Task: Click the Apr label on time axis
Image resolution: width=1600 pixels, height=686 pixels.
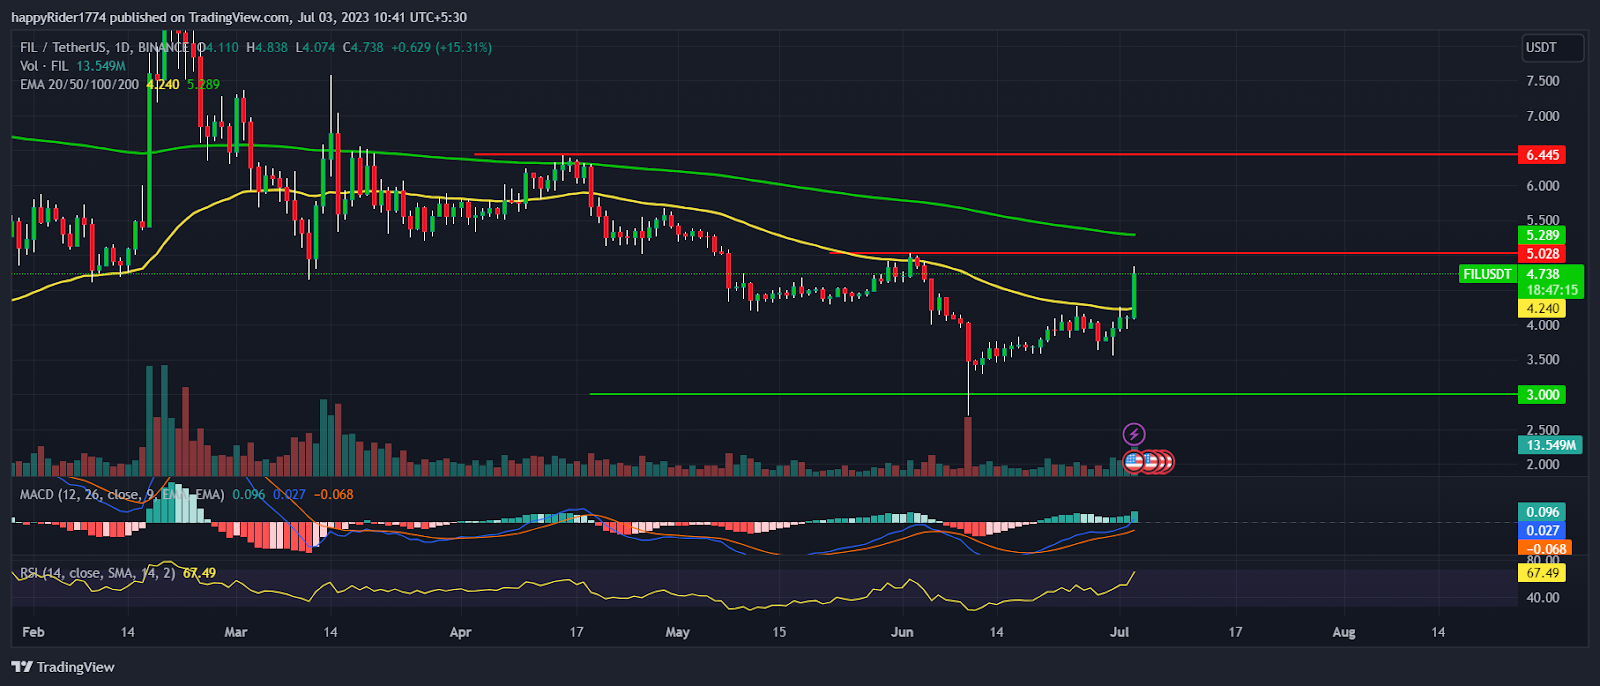Action: coord(460,632)
